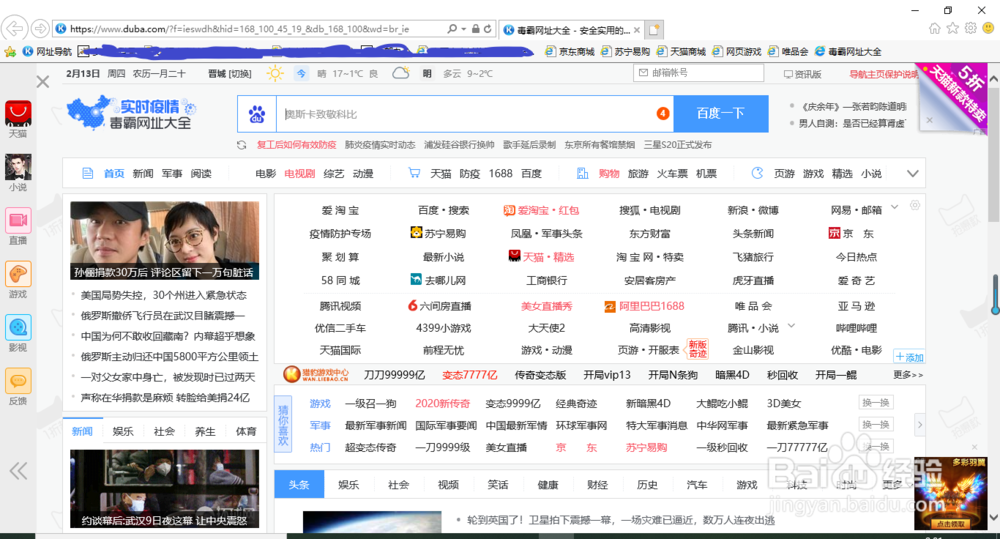Close the left sidebar with the X icon
This screenshot has height=539, width=1000.
pos(43,82)
